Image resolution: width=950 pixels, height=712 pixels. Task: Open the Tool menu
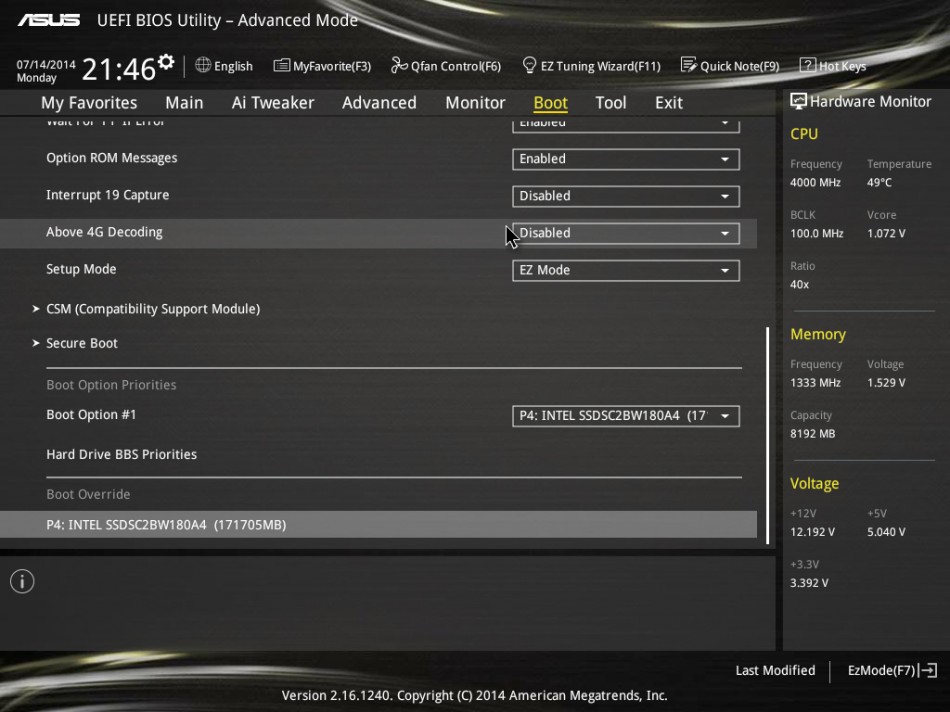coord(610,102)
